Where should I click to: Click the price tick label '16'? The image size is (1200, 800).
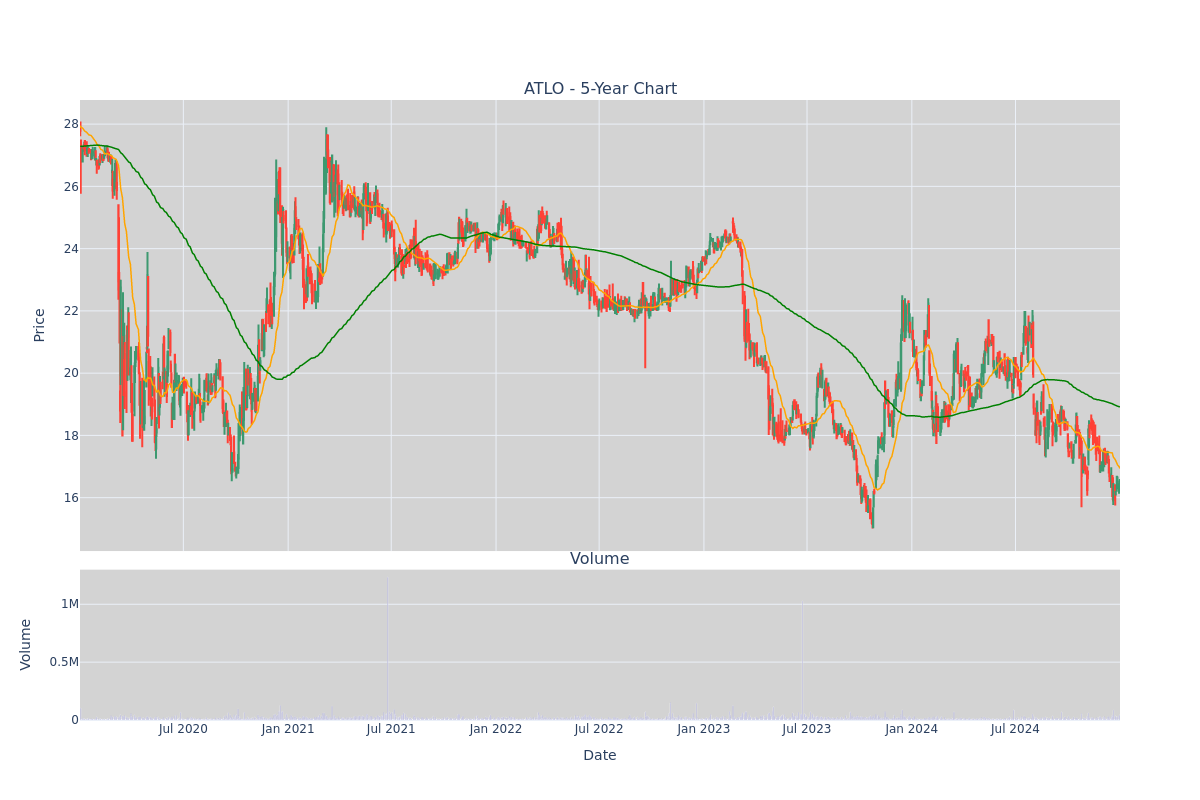click(x=71, y=497)
